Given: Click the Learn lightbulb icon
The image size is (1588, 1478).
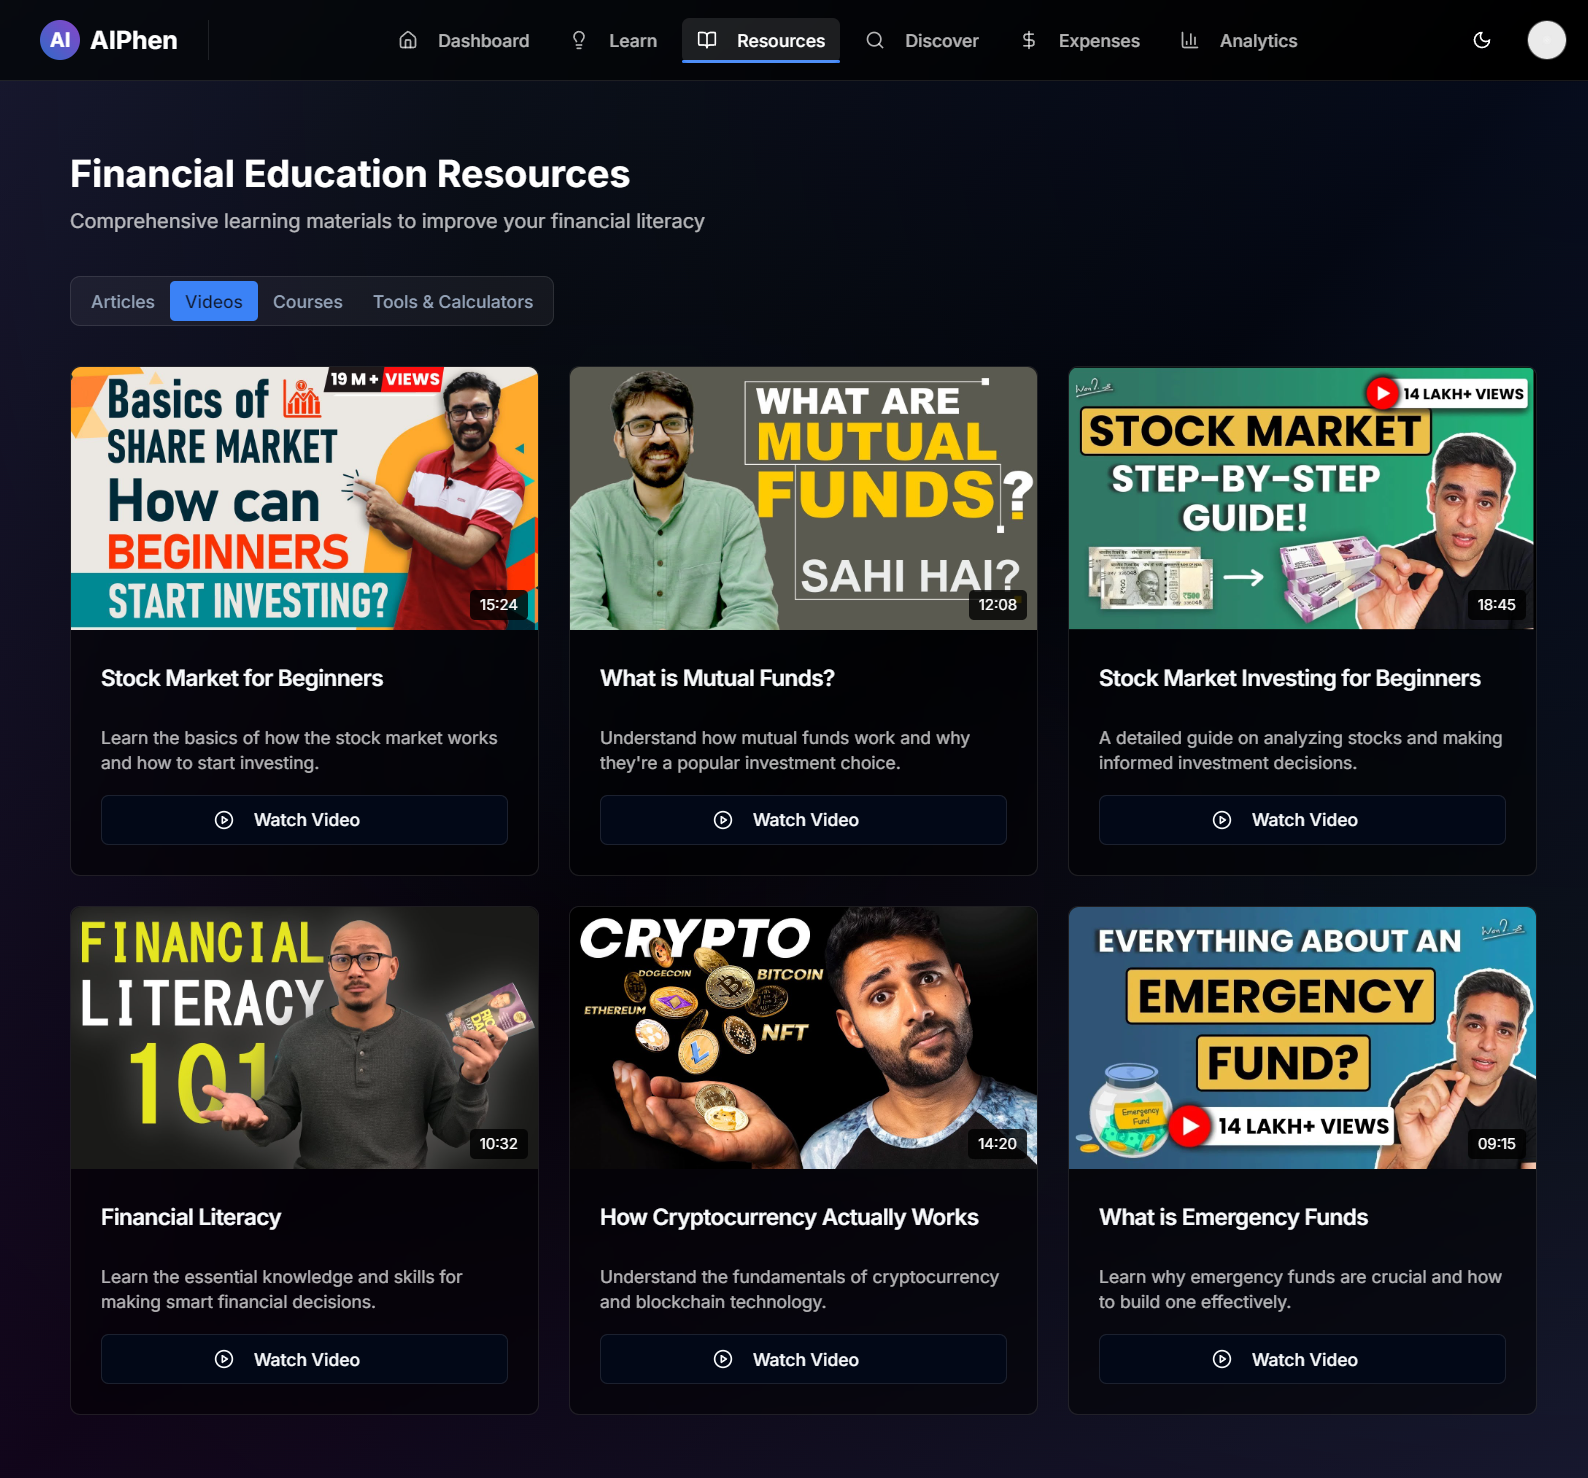Looking at the screenshot, I should click(579, 40).
